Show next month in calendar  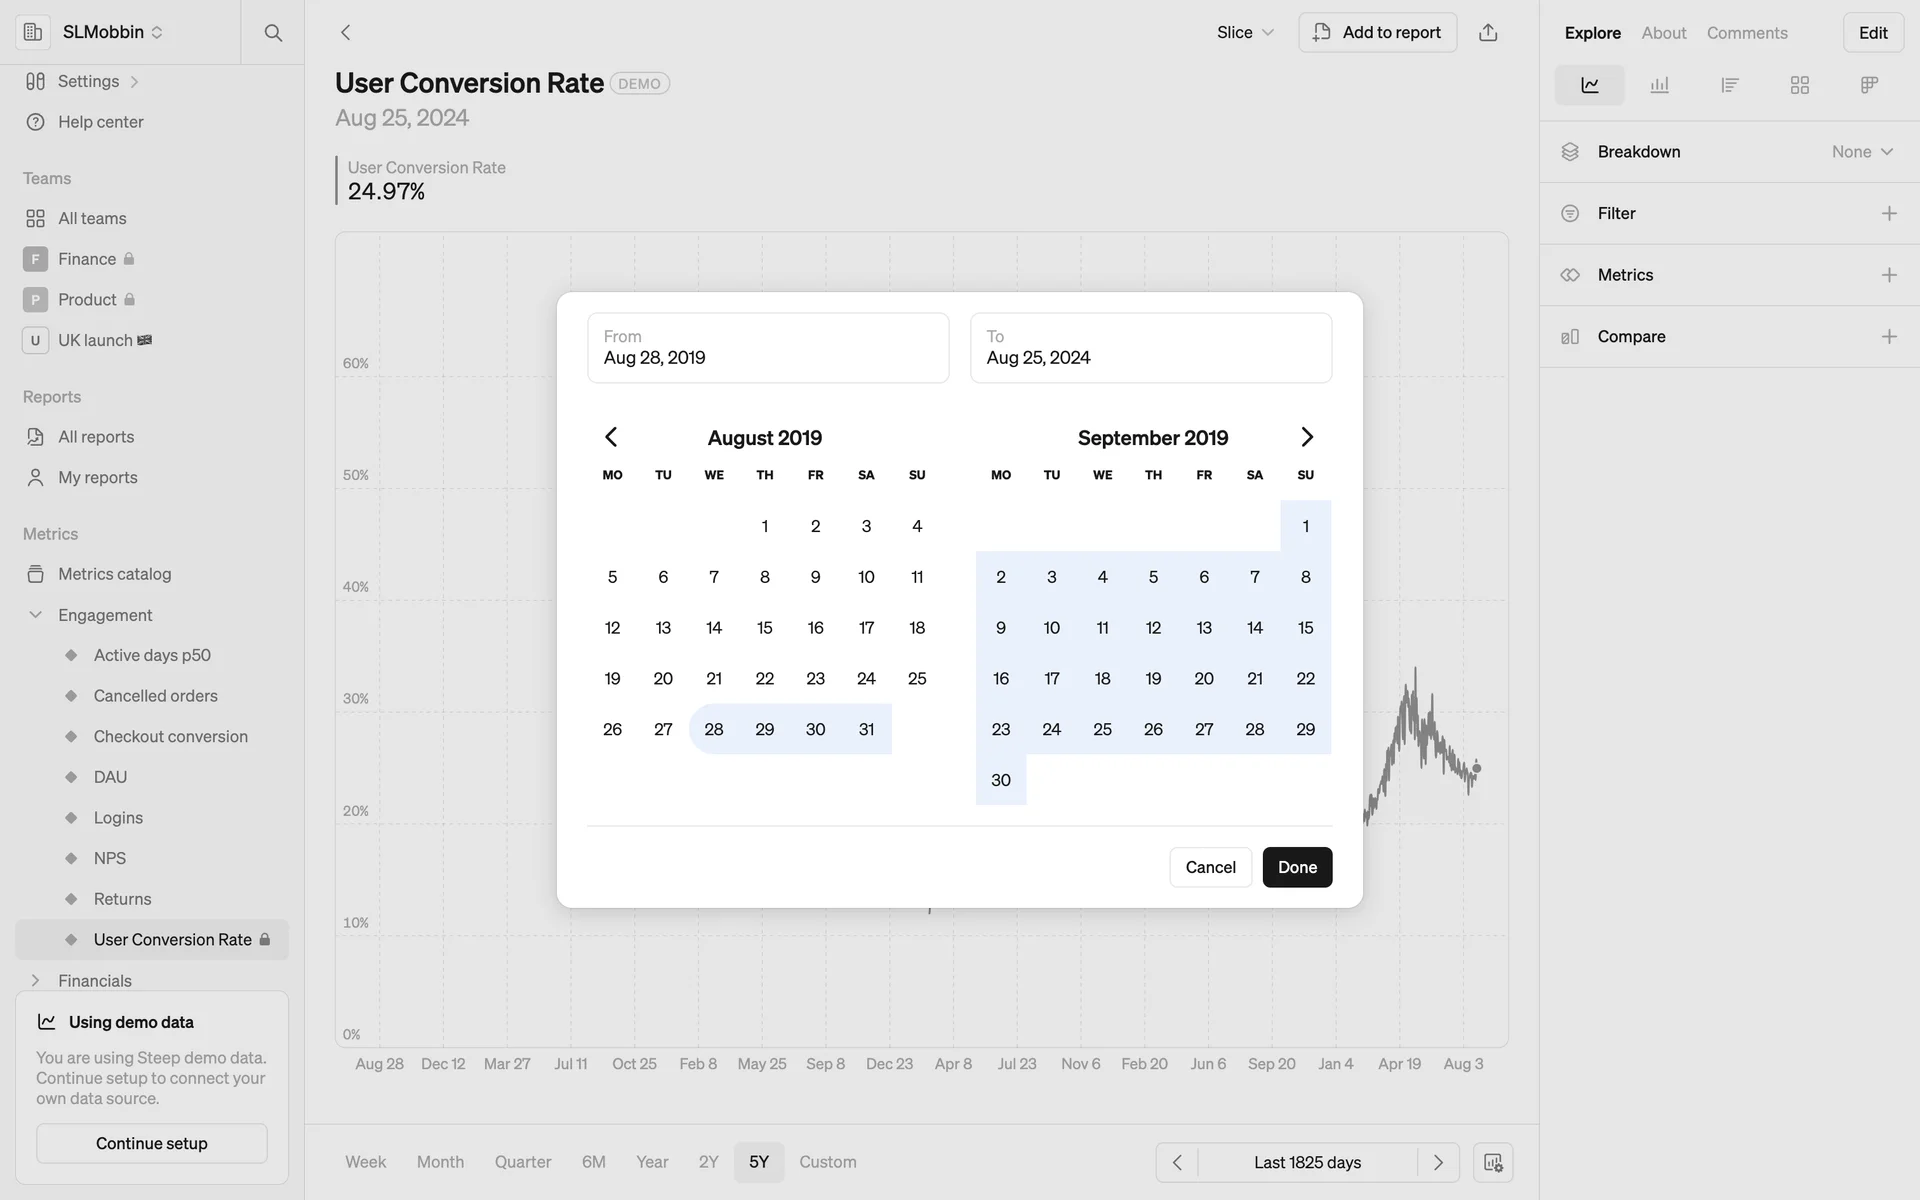click(x=1306, y=437)
